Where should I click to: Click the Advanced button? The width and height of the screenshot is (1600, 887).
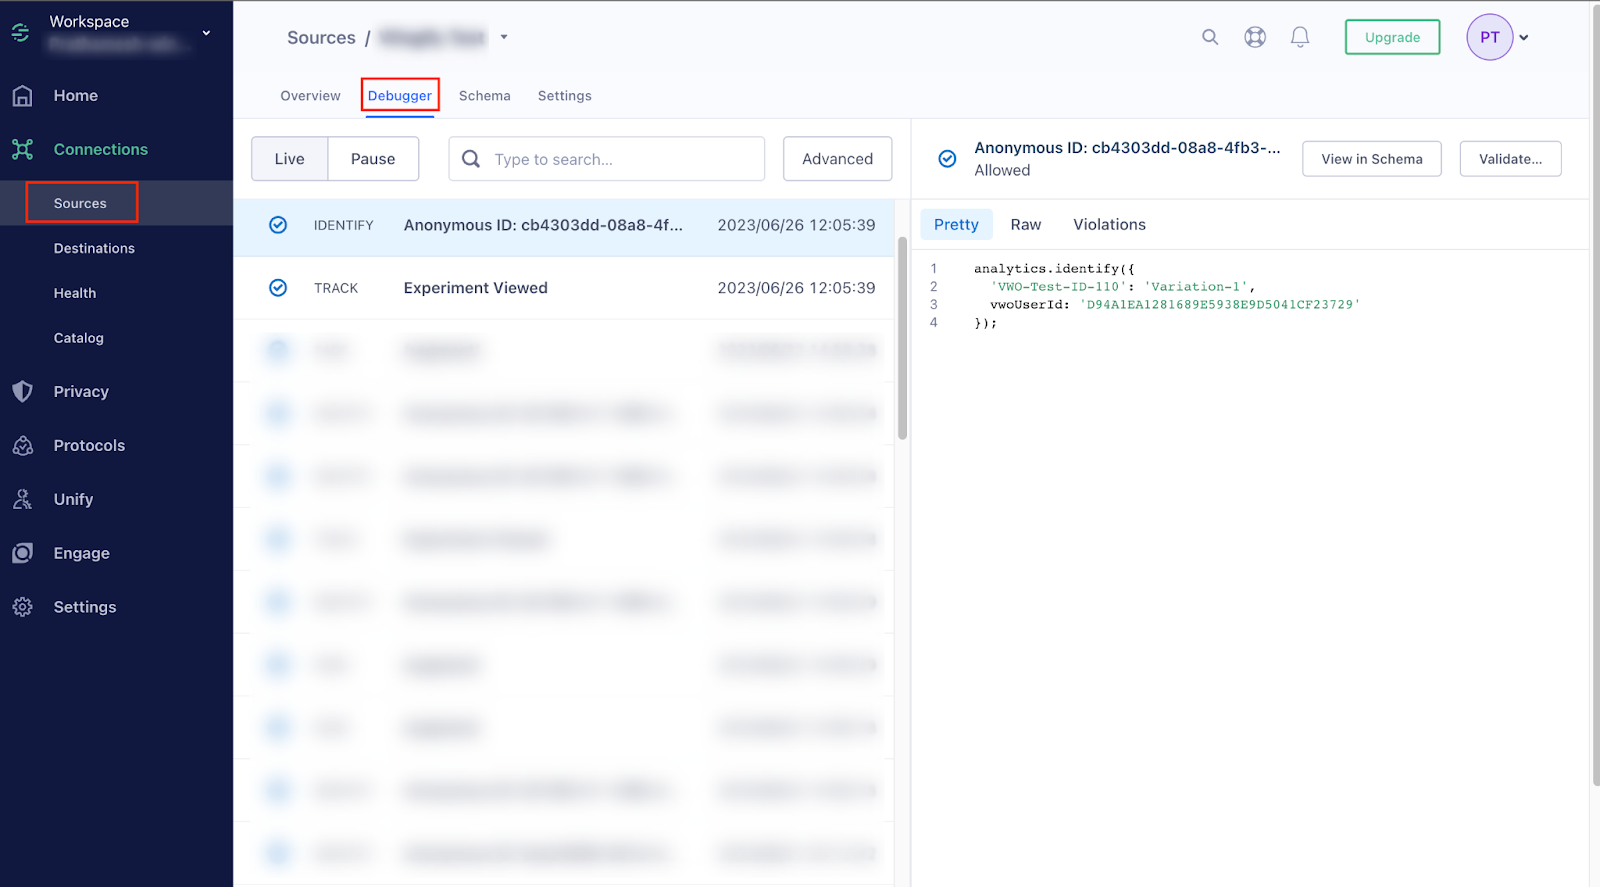pos(838,159)
